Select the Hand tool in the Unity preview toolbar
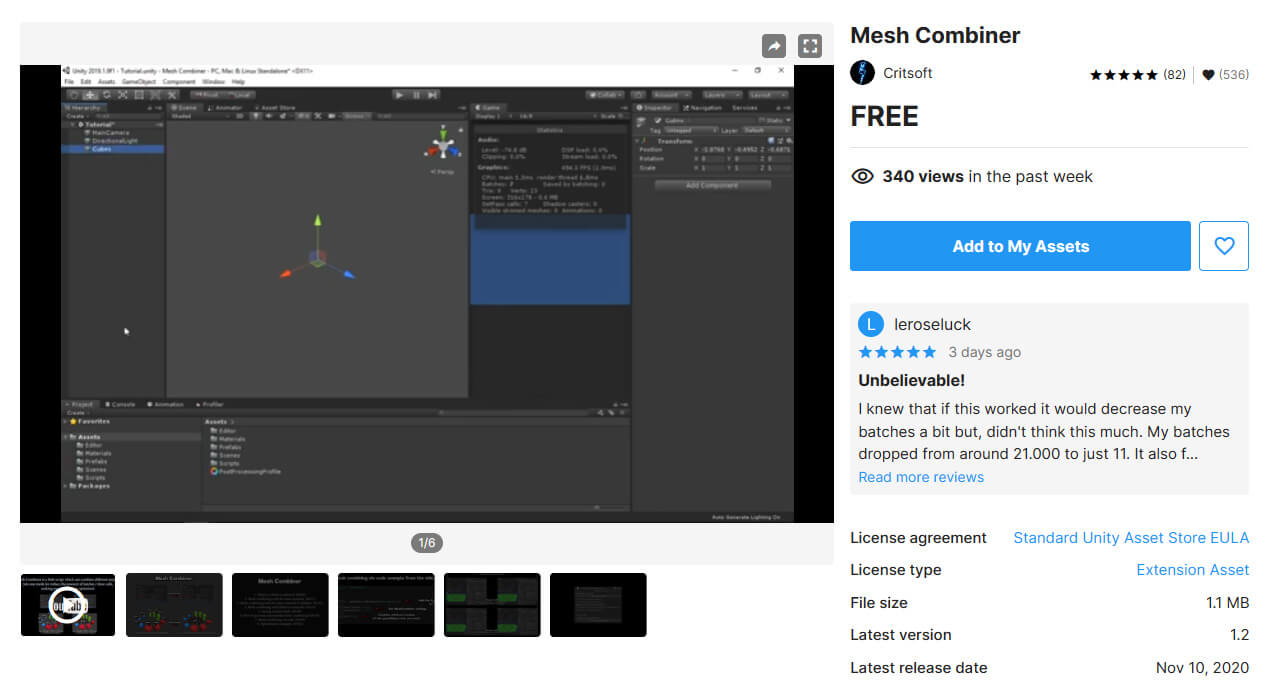 click(73, 95)
